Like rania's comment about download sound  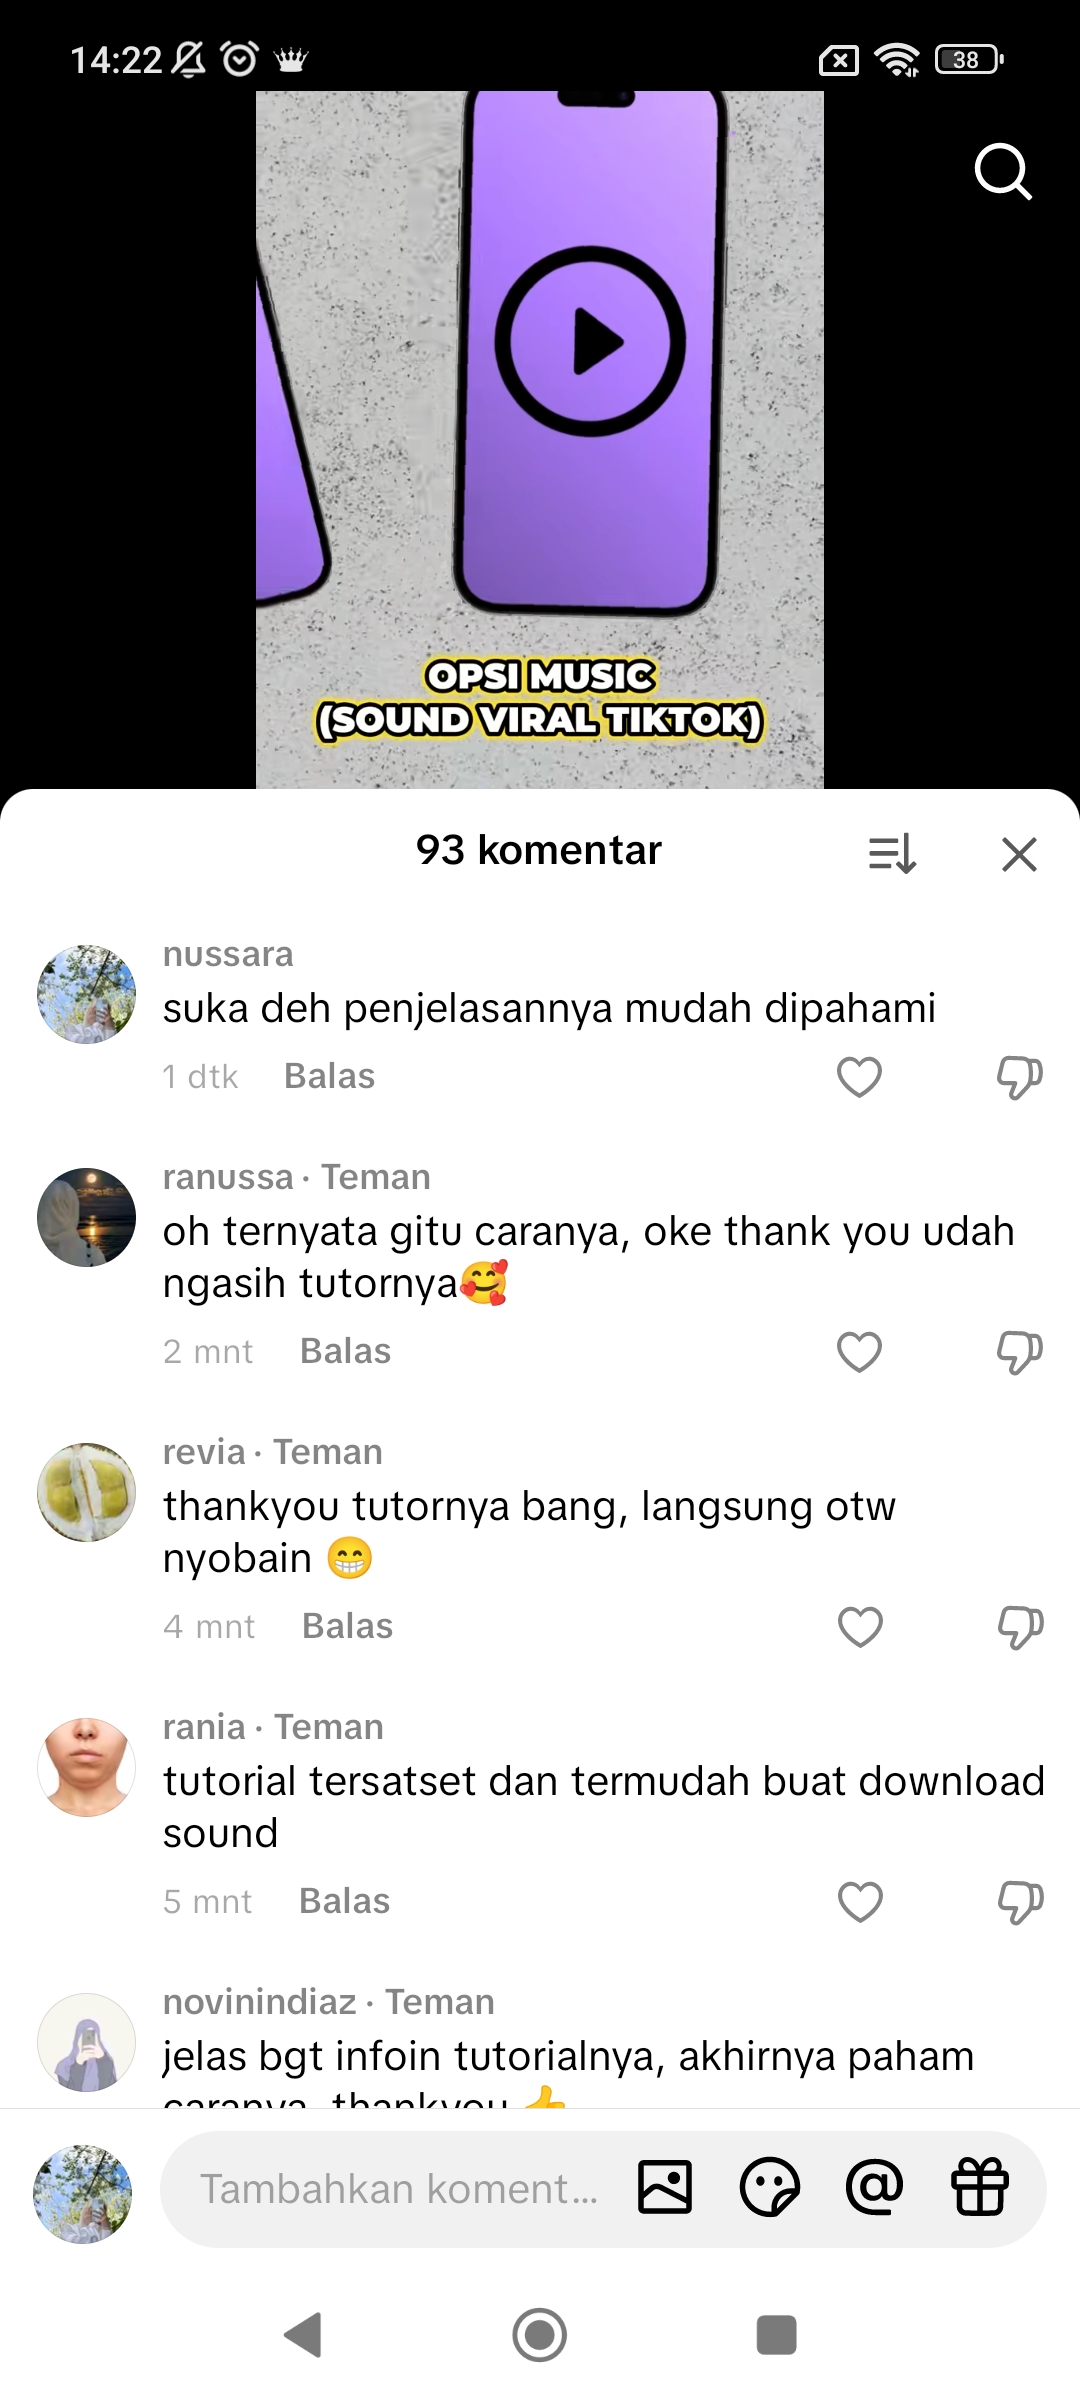[860, 1902]
